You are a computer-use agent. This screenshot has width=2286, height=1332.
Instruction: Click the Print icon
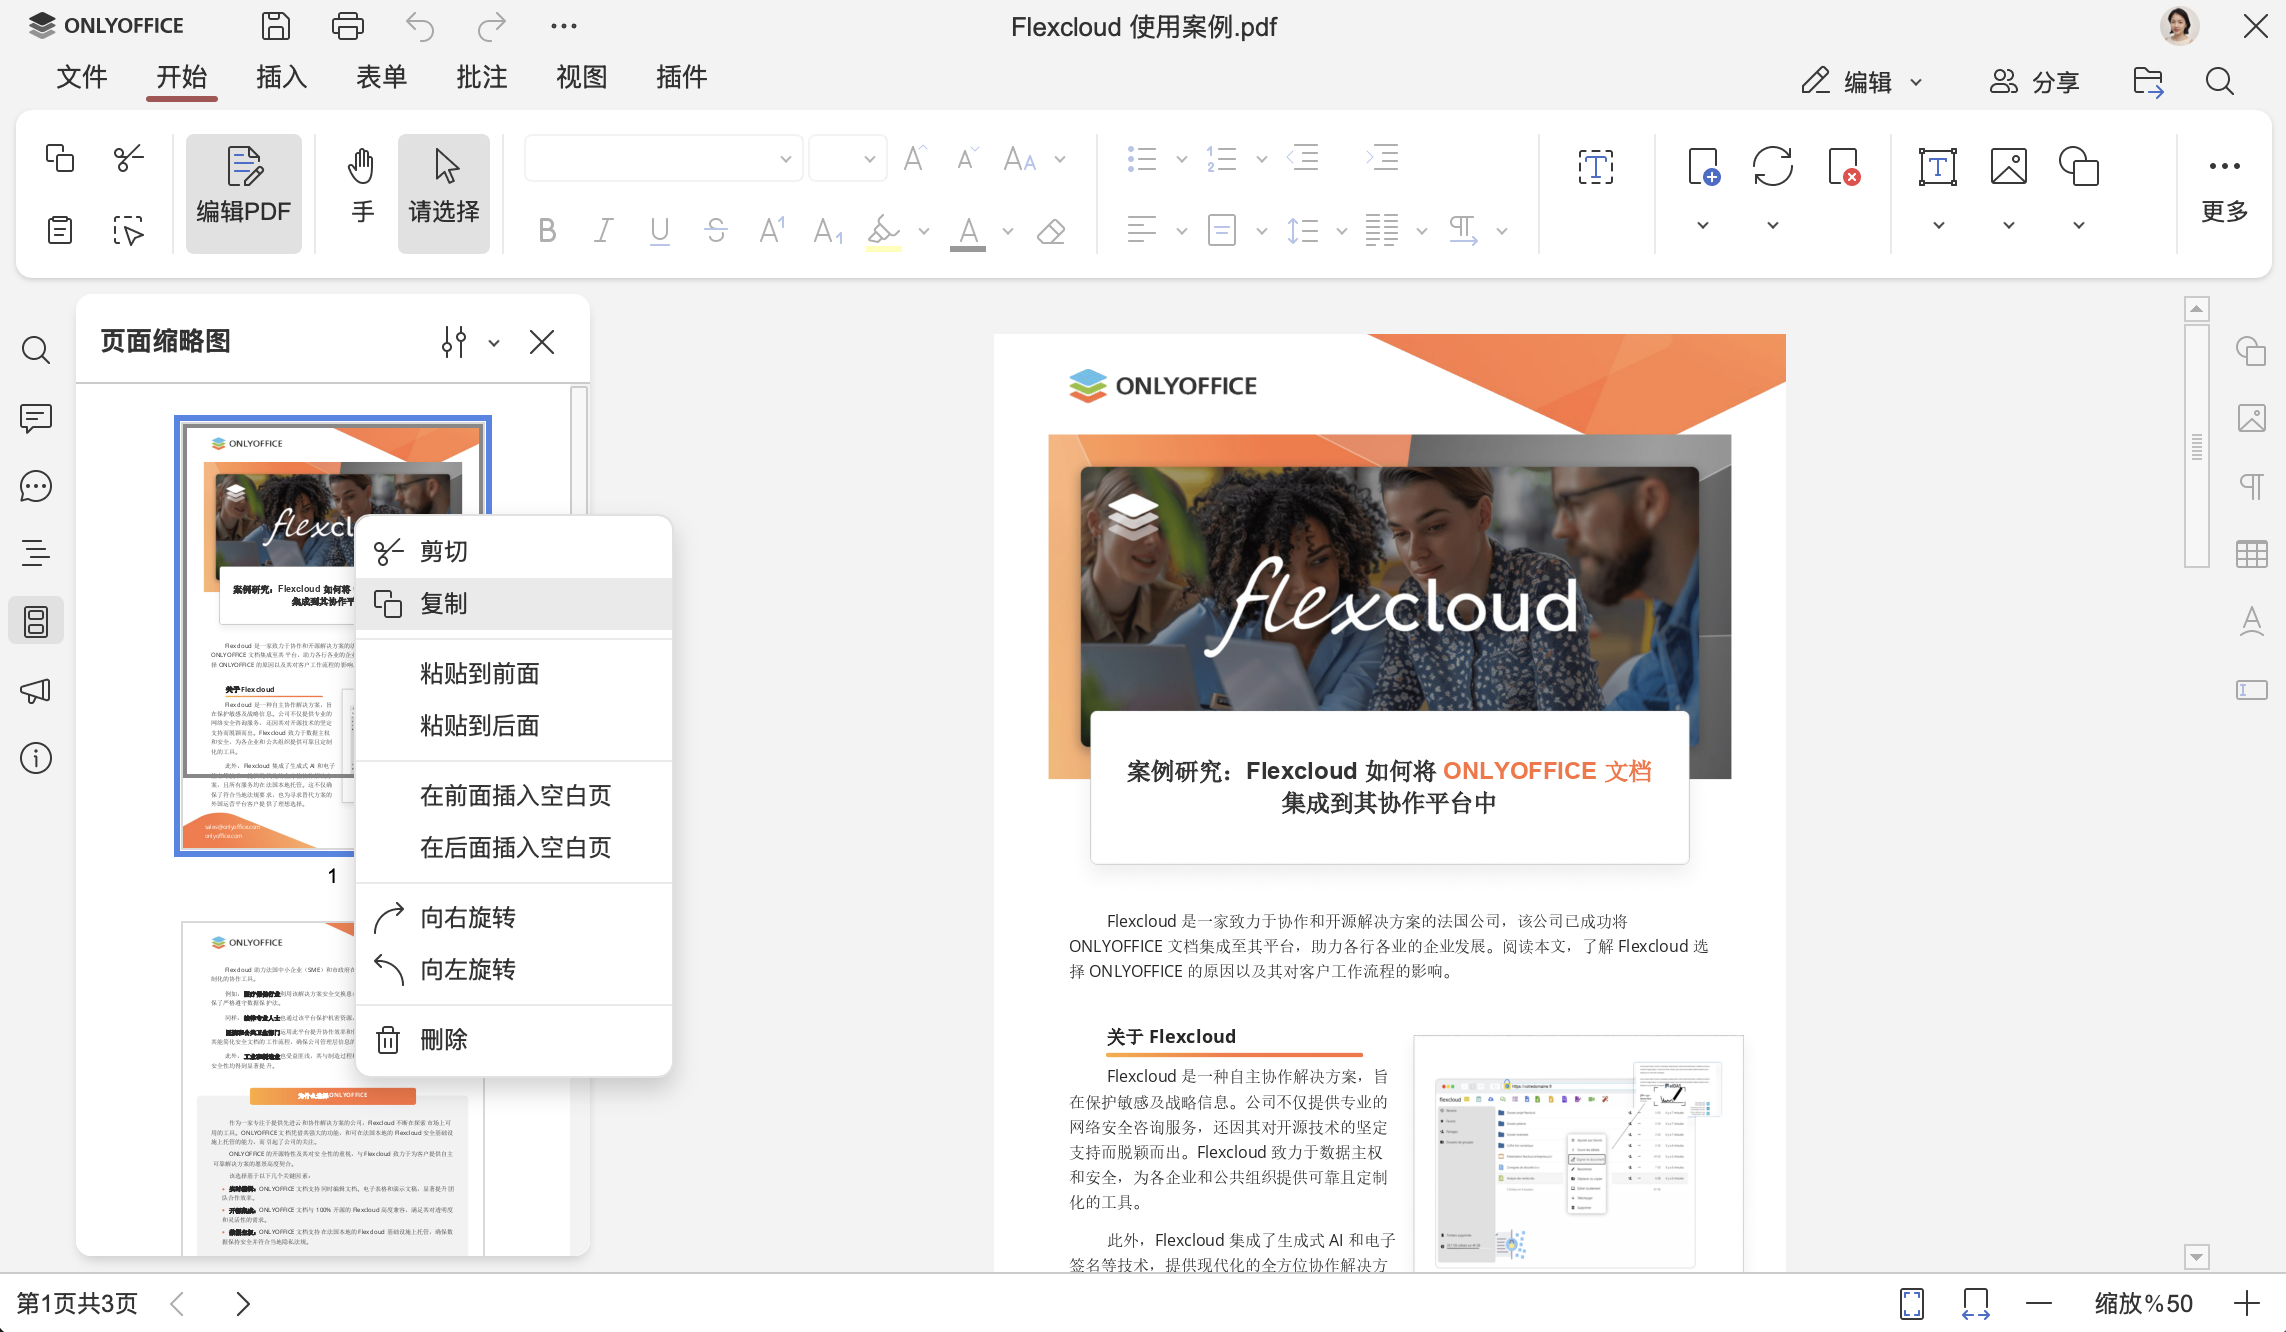click(x=347, y=26)
